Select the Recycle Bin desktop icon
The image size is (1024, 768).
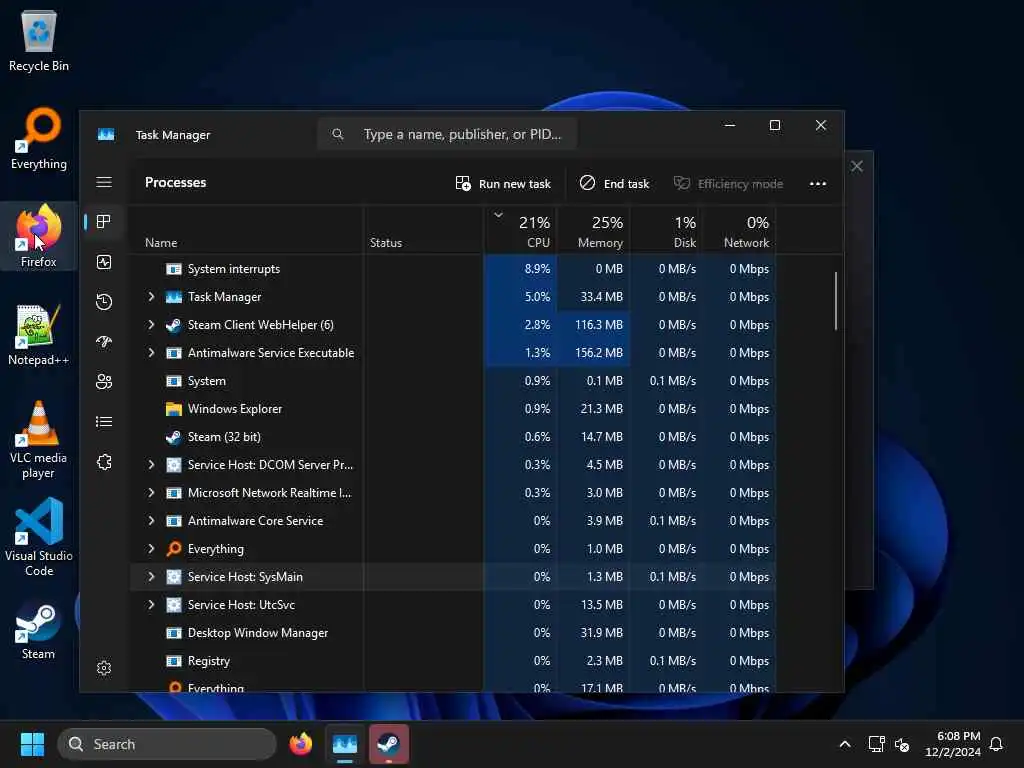(39, 40)
